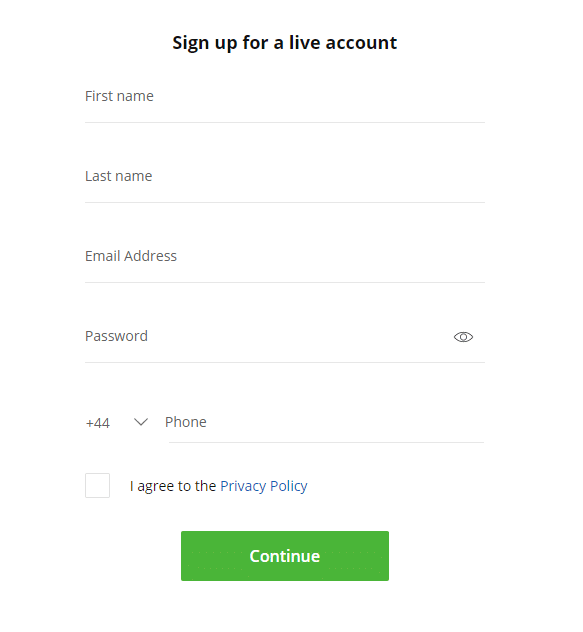583x632 pixels.
Task: Click the Email Address placeholder label
Action: coord(131,256)
